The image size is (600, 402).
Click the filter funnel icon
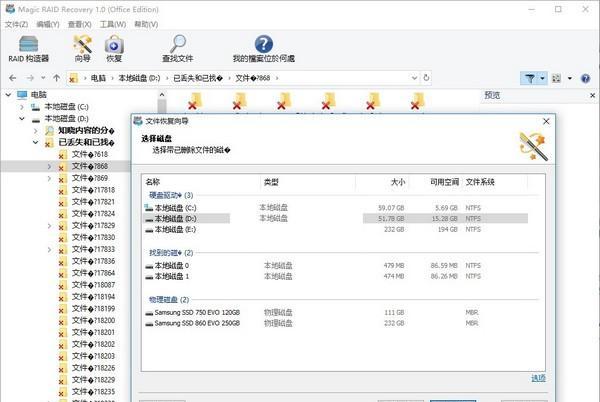point(530,78)
